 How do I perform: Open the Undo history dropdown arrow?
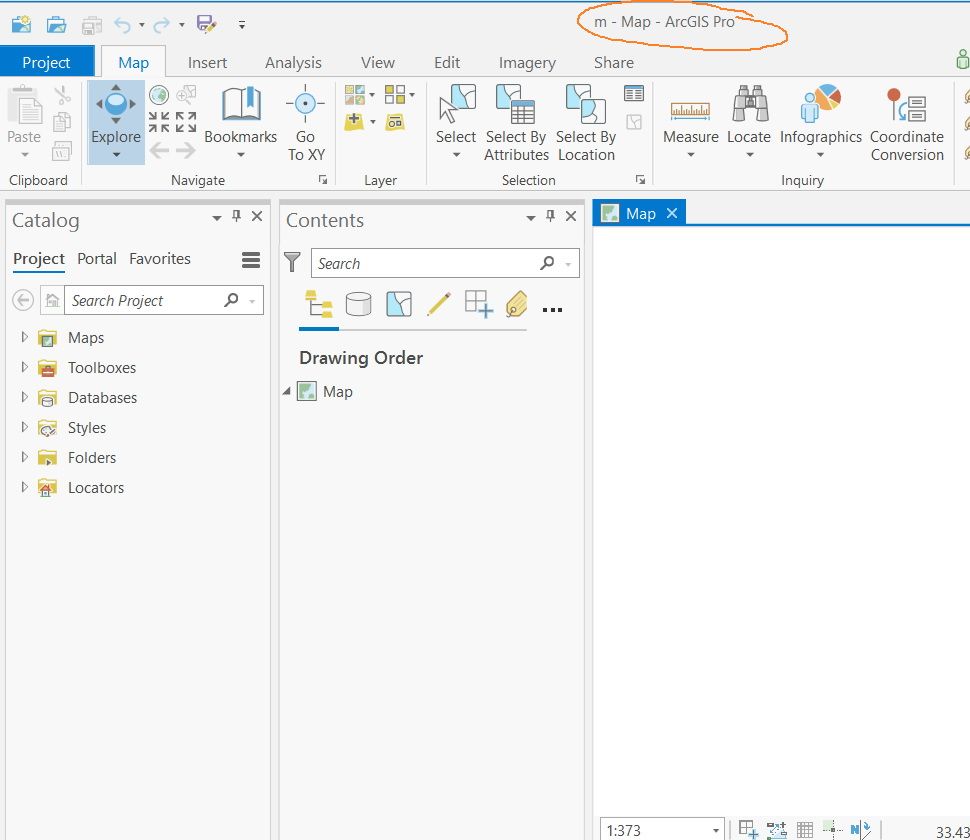tap(142, 25)
